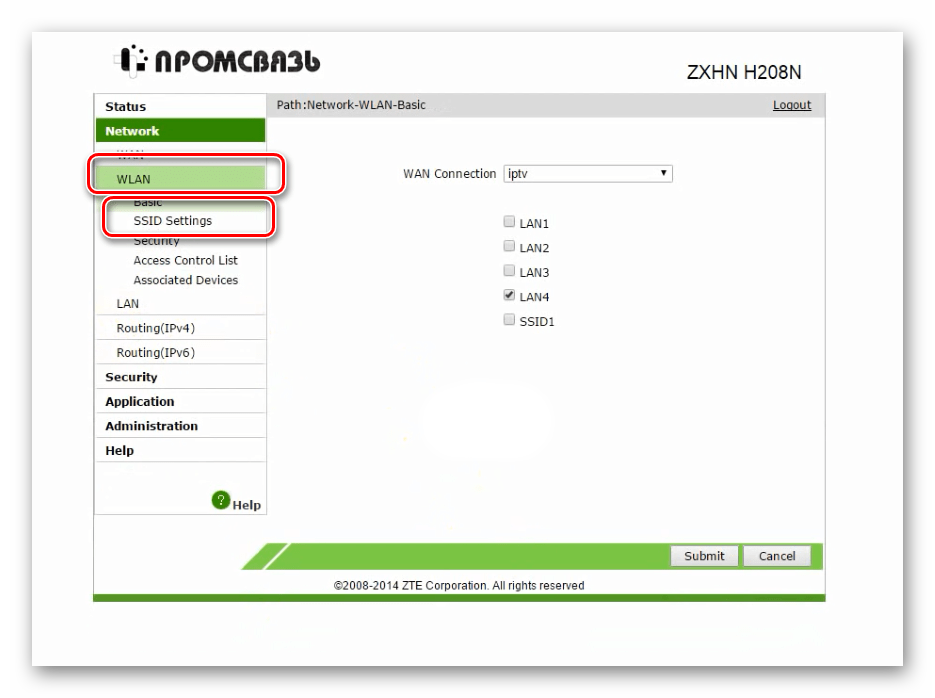Image resolution: width=935 pixels, height=698 pixels.
Task: Open the Status menu section
Action: pyautogui.click(x=180, y=106)
